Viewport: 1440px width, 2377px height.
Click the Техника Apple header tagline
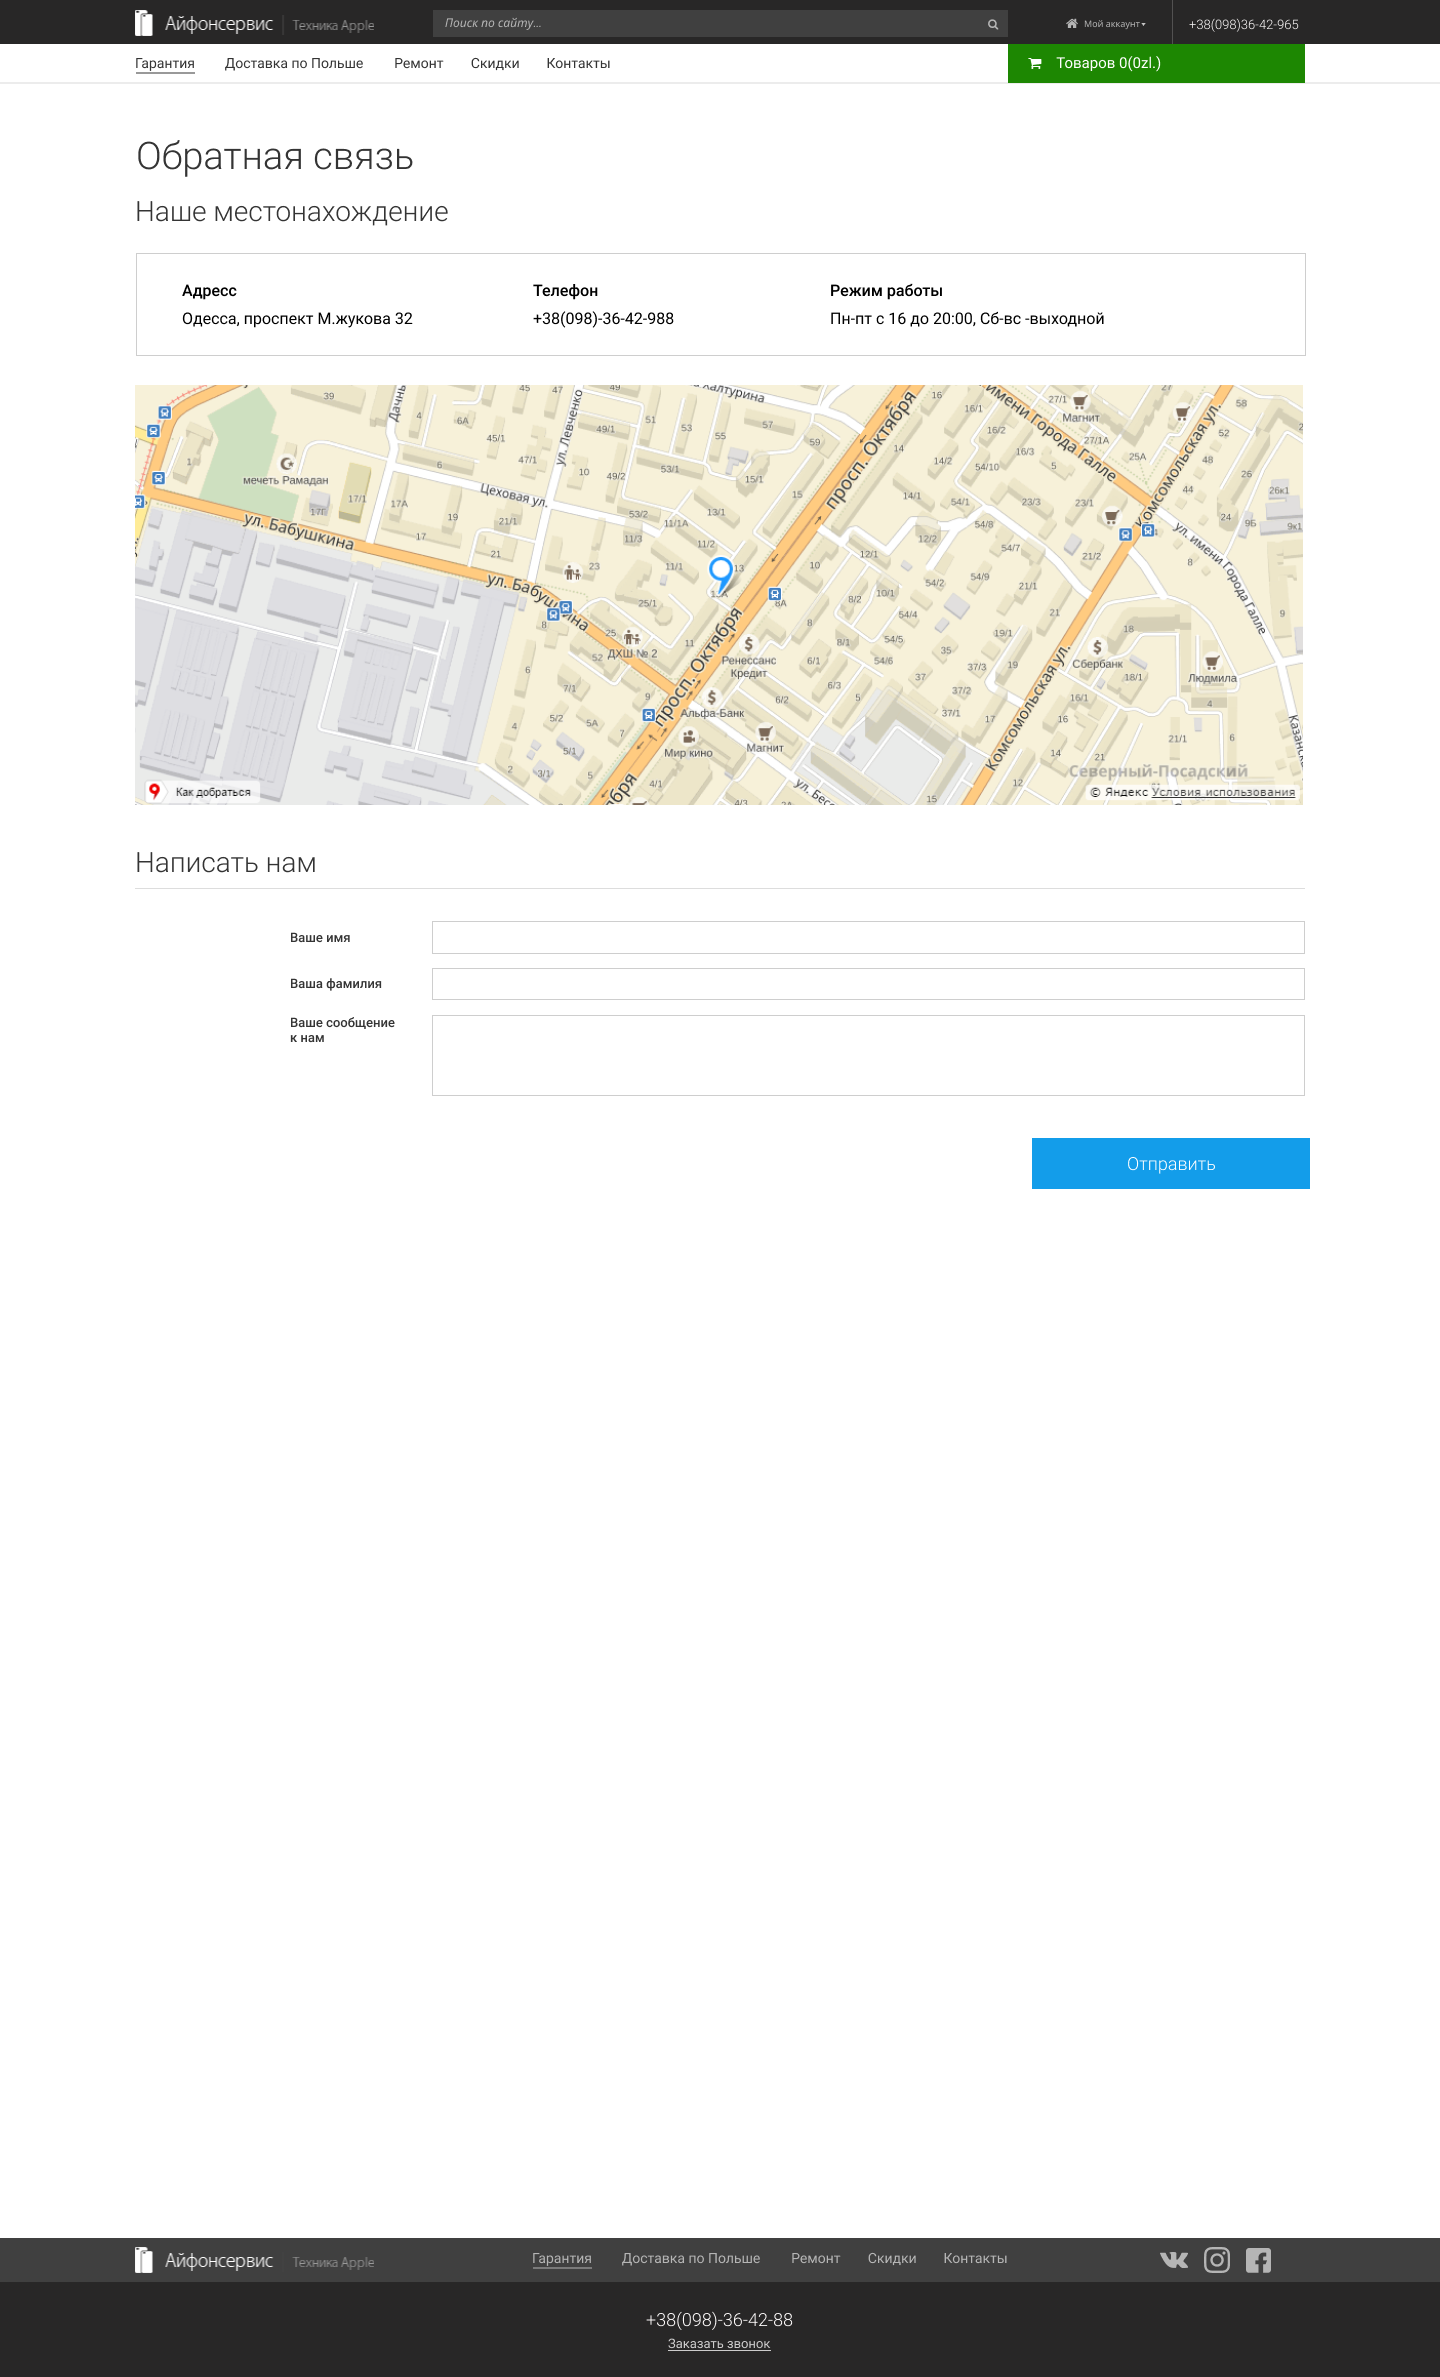pos(333,25)
